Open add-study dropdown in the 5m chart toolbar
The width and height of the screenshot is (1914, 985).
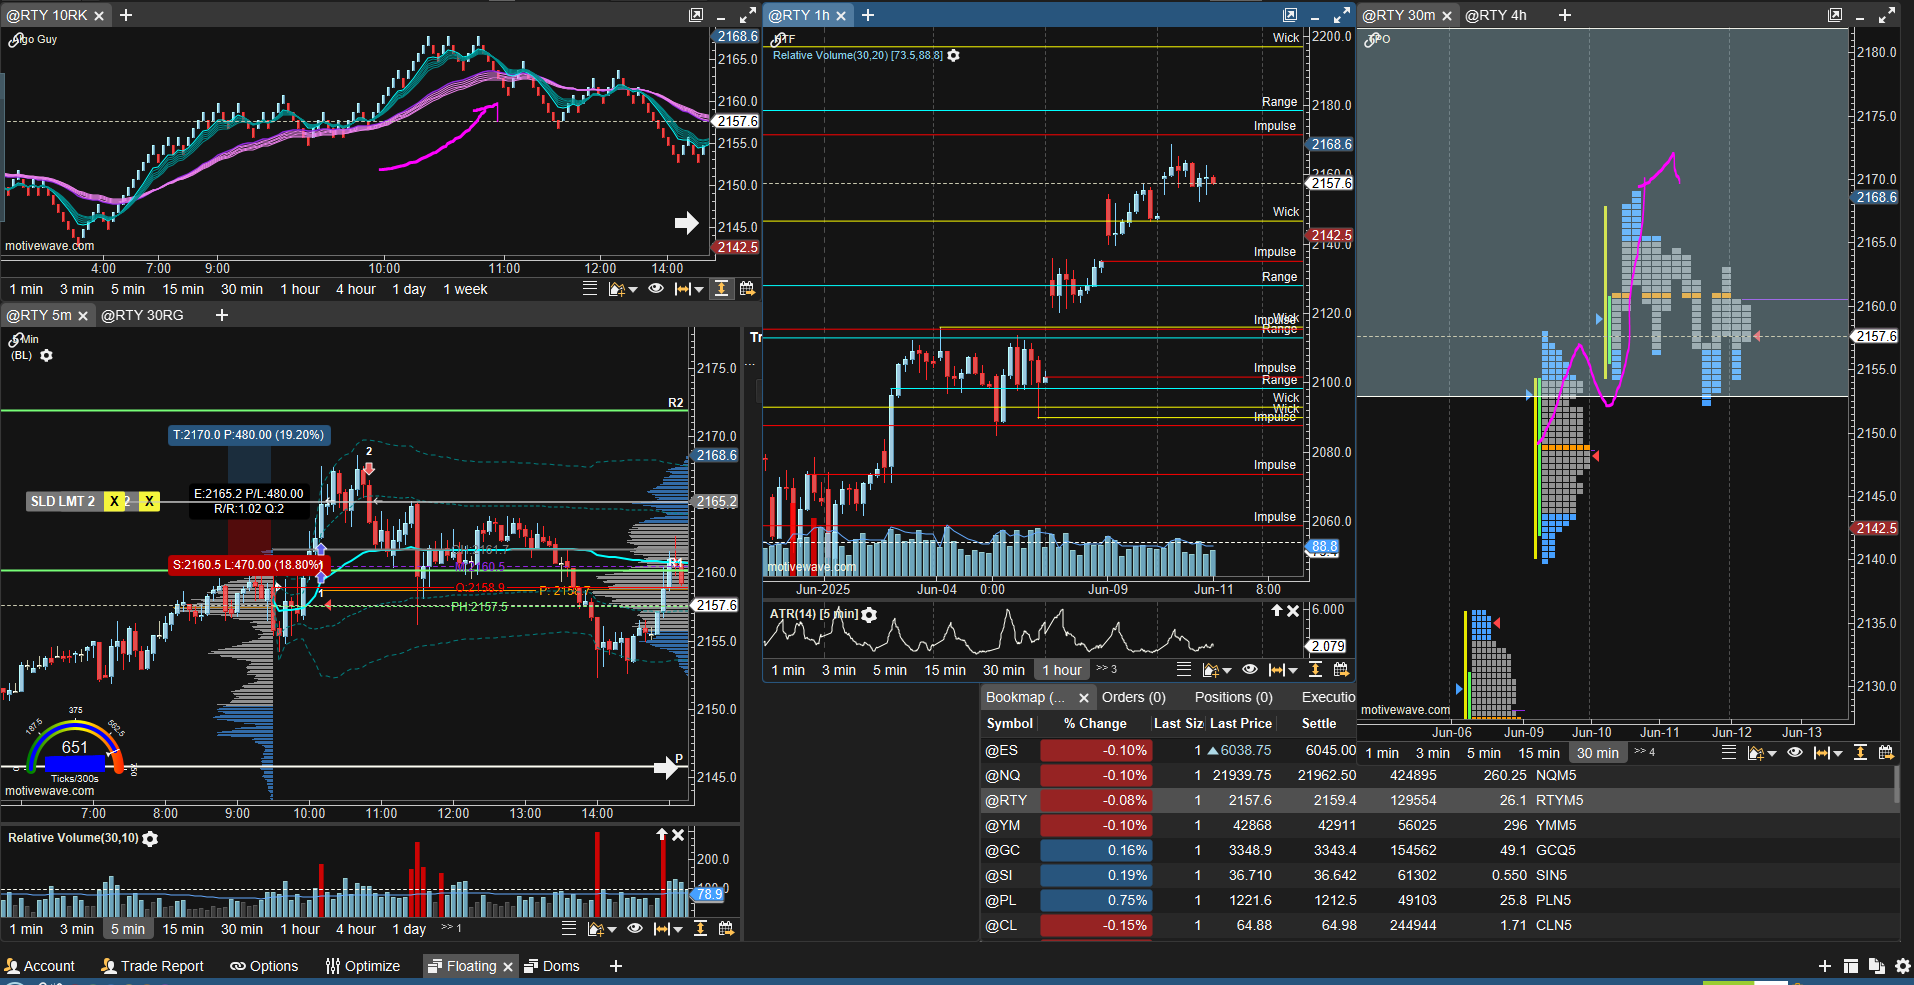tap(601, 929)
